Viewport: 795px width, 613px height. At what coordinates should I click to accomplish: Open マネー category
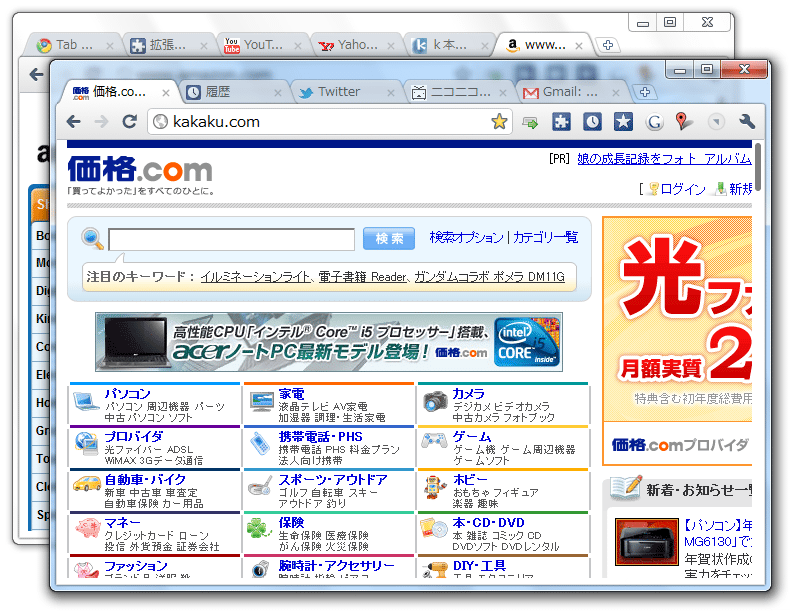(x=122, y=523)
